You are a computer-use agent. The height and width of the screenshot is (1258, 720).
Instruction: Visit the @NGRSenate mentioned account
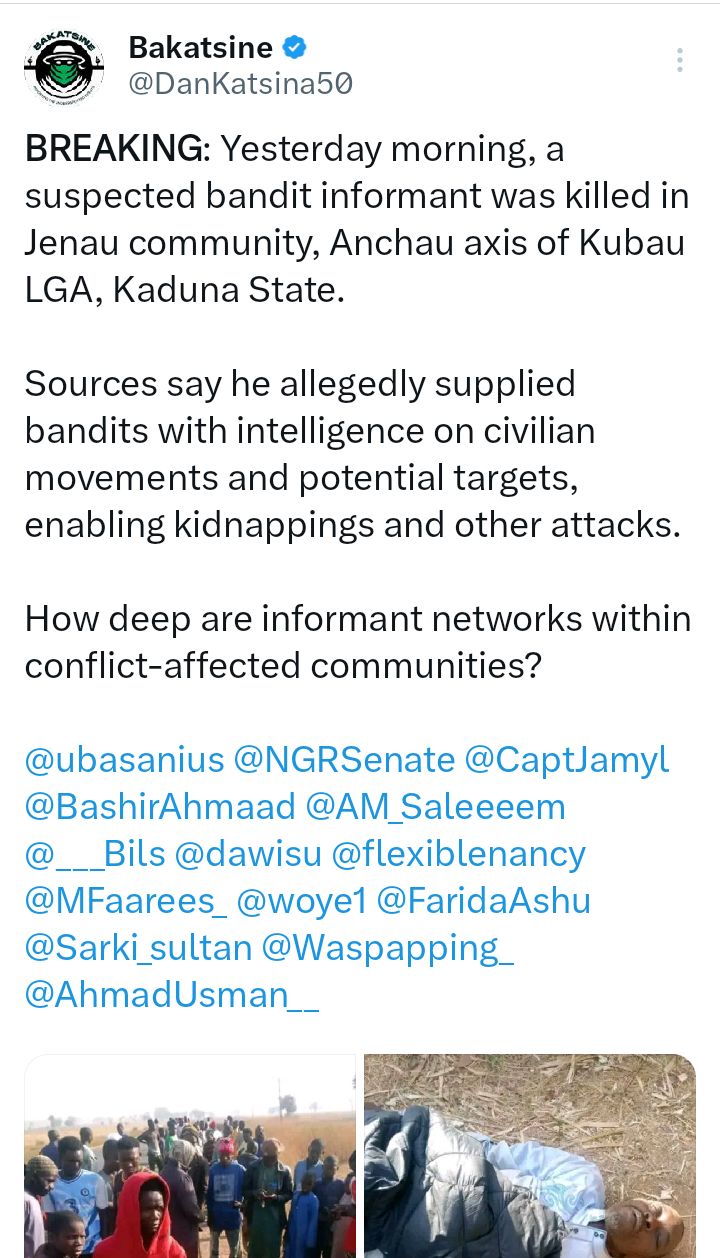[344, 760]
